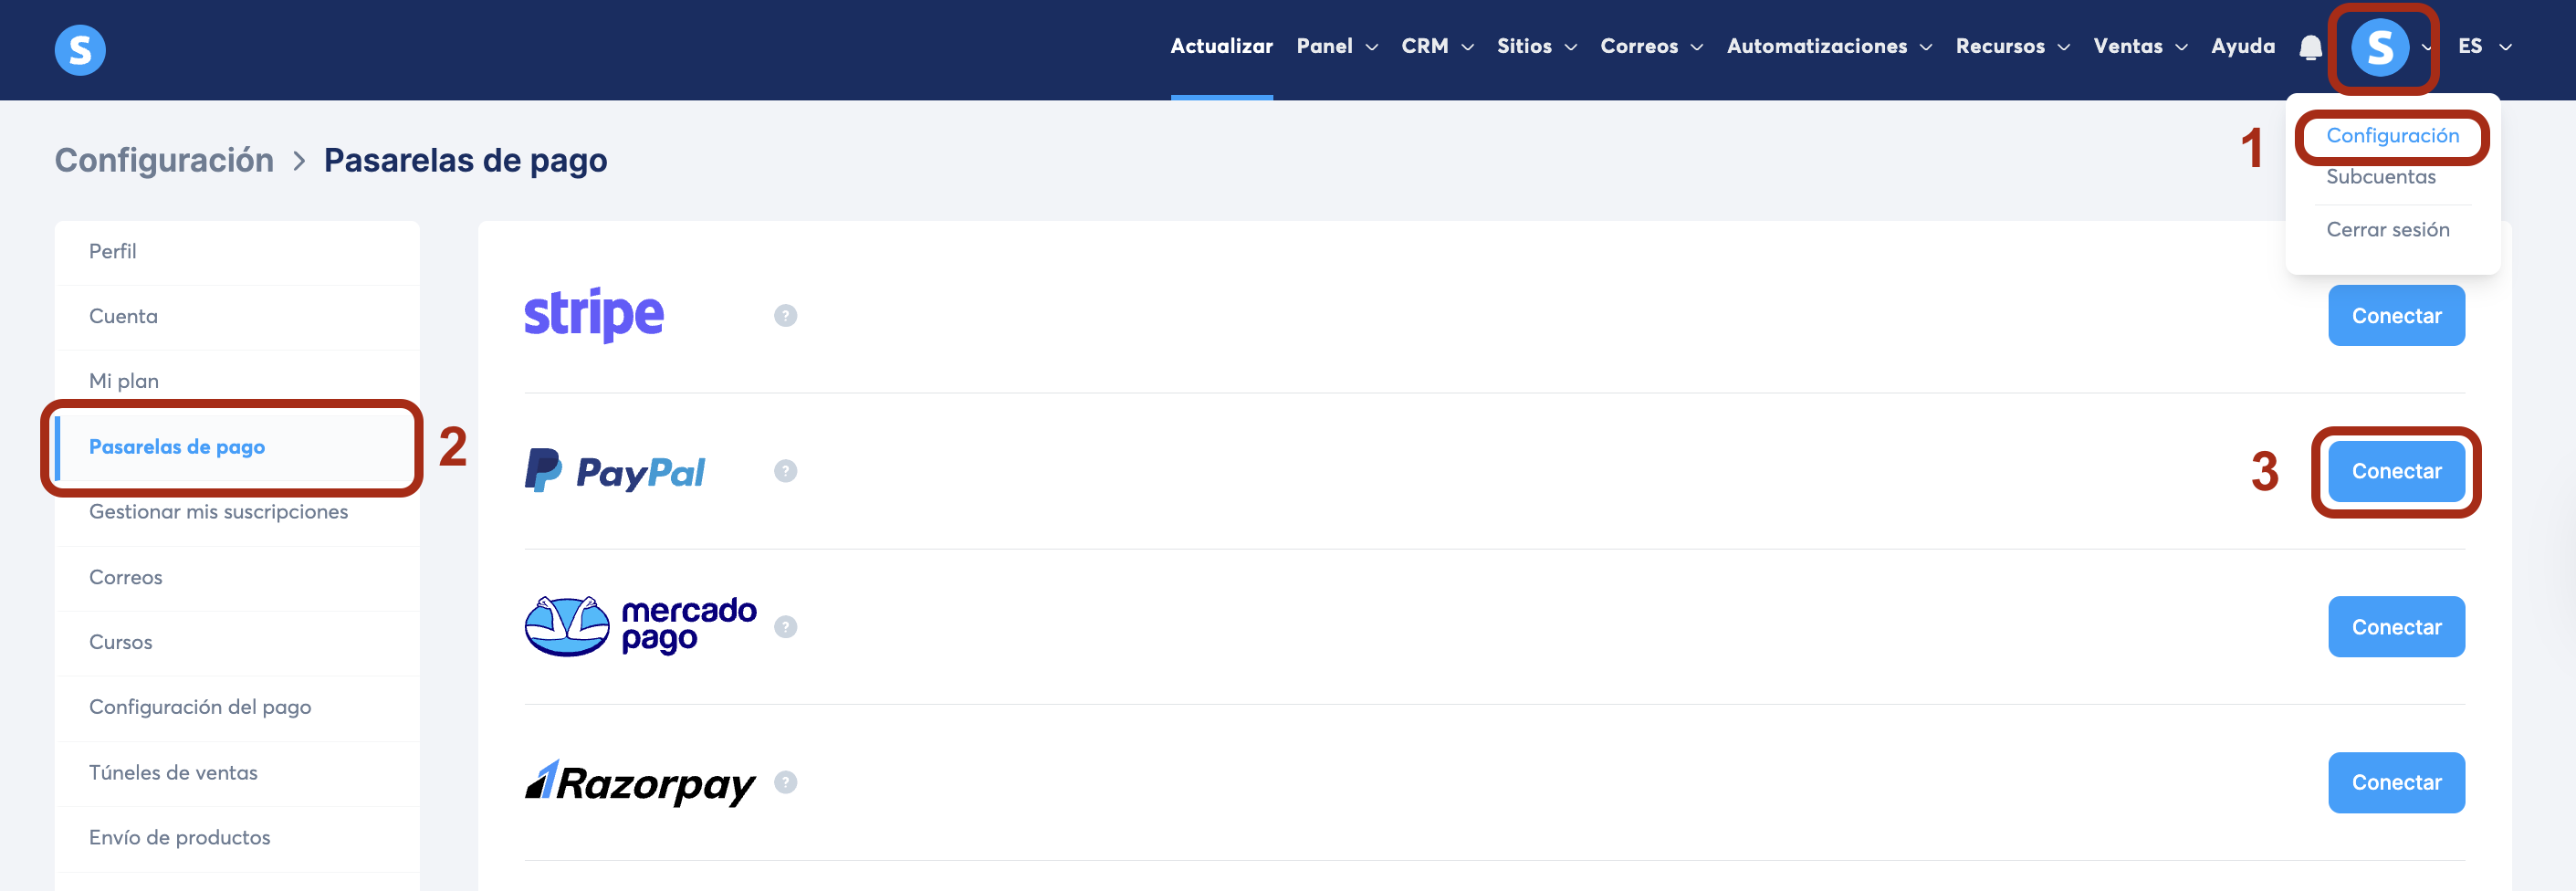This screenshot has width=2576, height=891.
Task: Go to Mi plan in the sidebar
Action: coord(237,382)
